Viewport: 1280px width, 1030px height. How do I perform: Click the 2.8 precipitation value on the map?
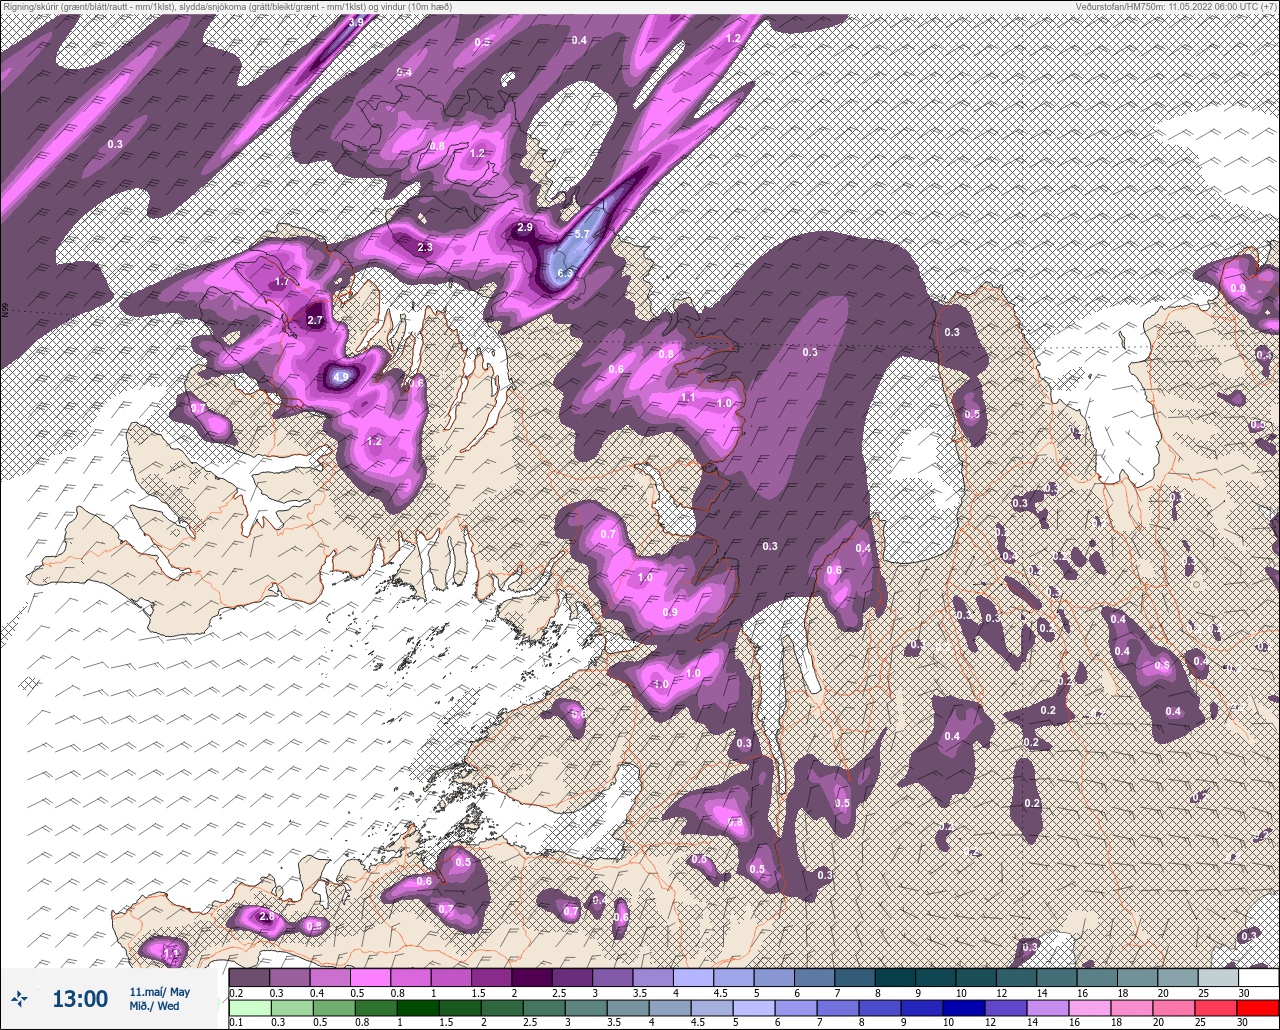[x=266, y=916]
